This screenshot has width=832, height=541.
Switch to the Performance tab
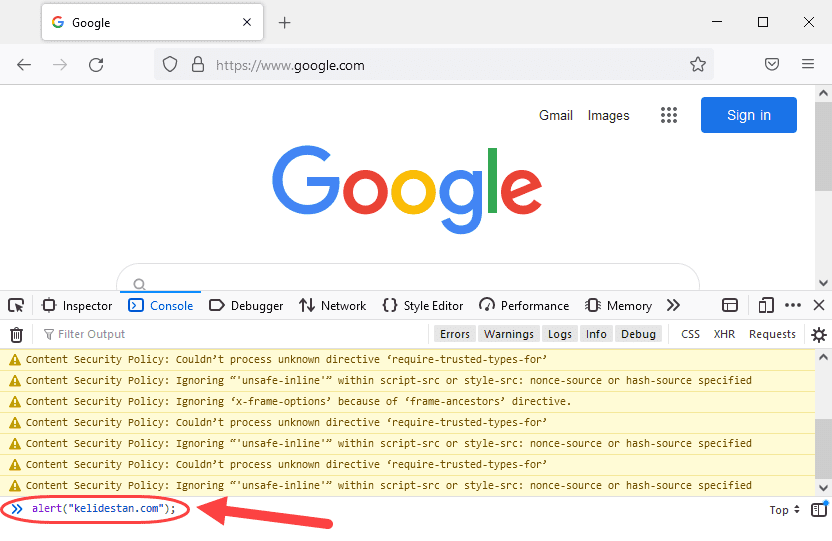click(x=524, y=306)
